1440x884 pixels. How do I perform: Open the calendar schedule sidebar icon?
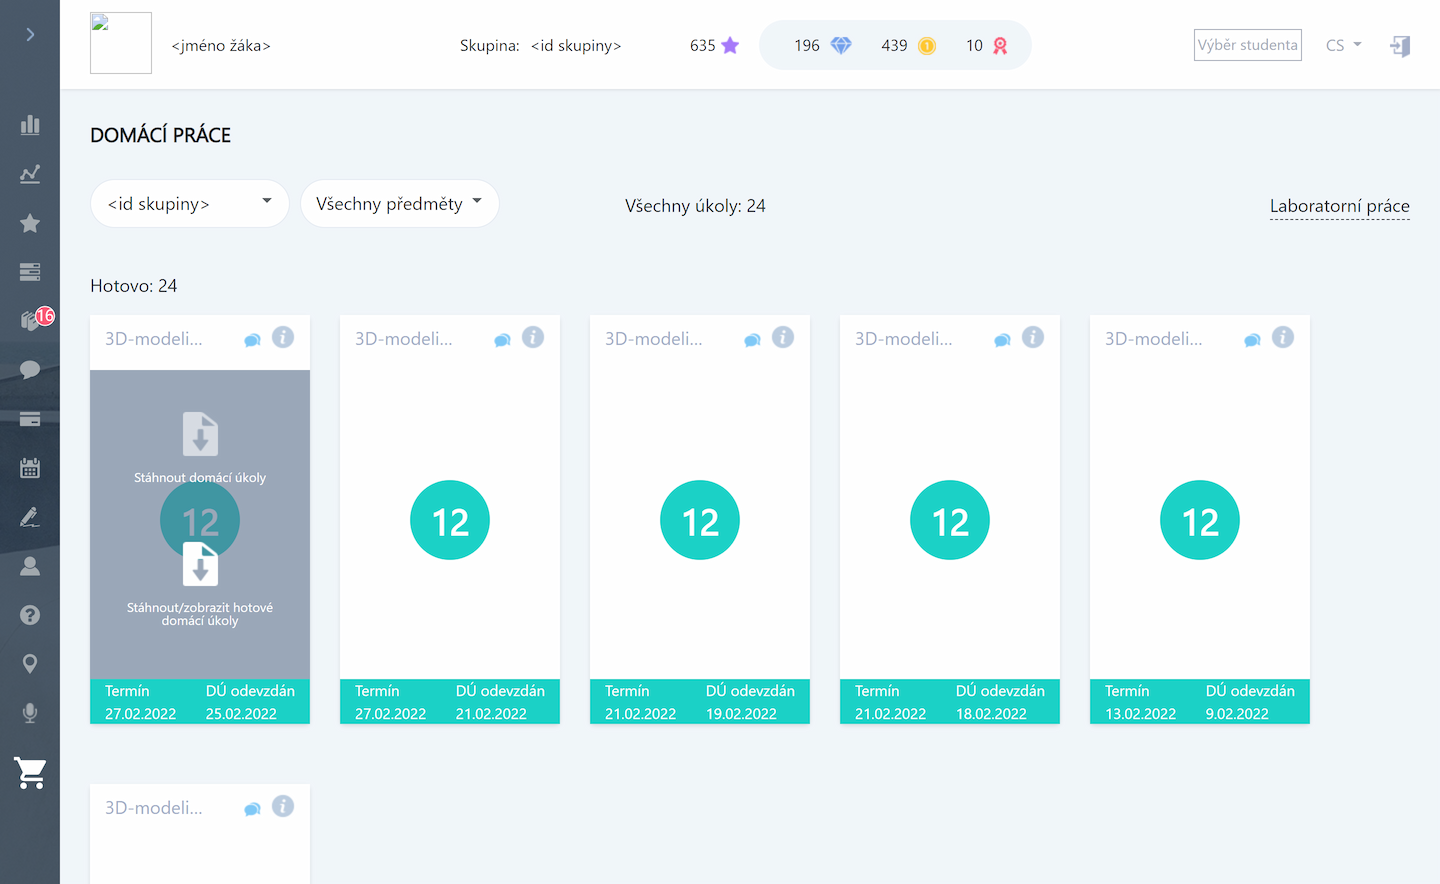tap(30, 468)
